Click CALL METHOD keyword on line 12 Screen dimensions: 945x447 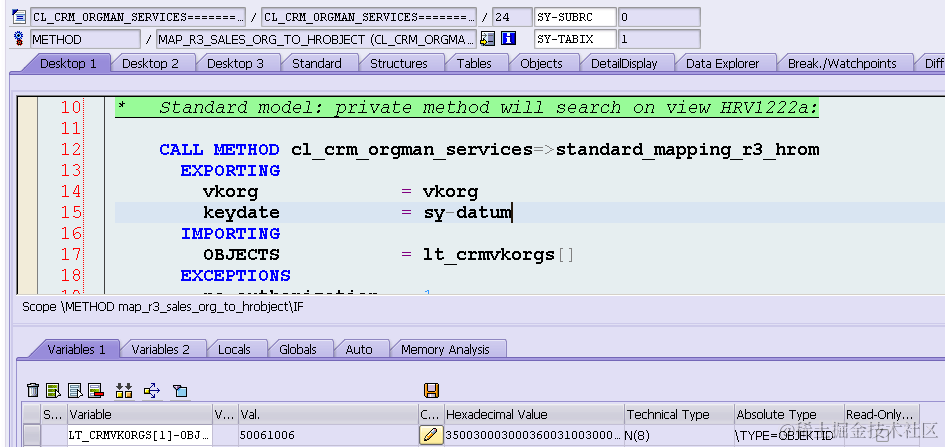(x=219, y=149)
